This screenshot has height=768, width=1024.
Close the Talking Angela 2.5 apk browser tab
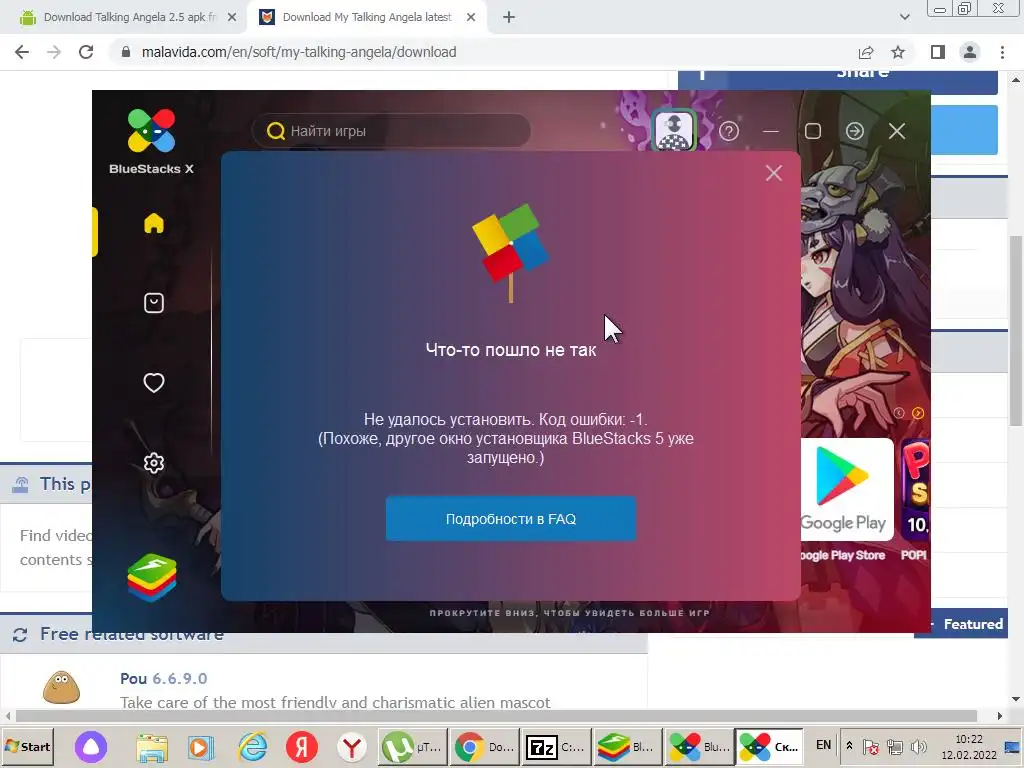[232, 18]
